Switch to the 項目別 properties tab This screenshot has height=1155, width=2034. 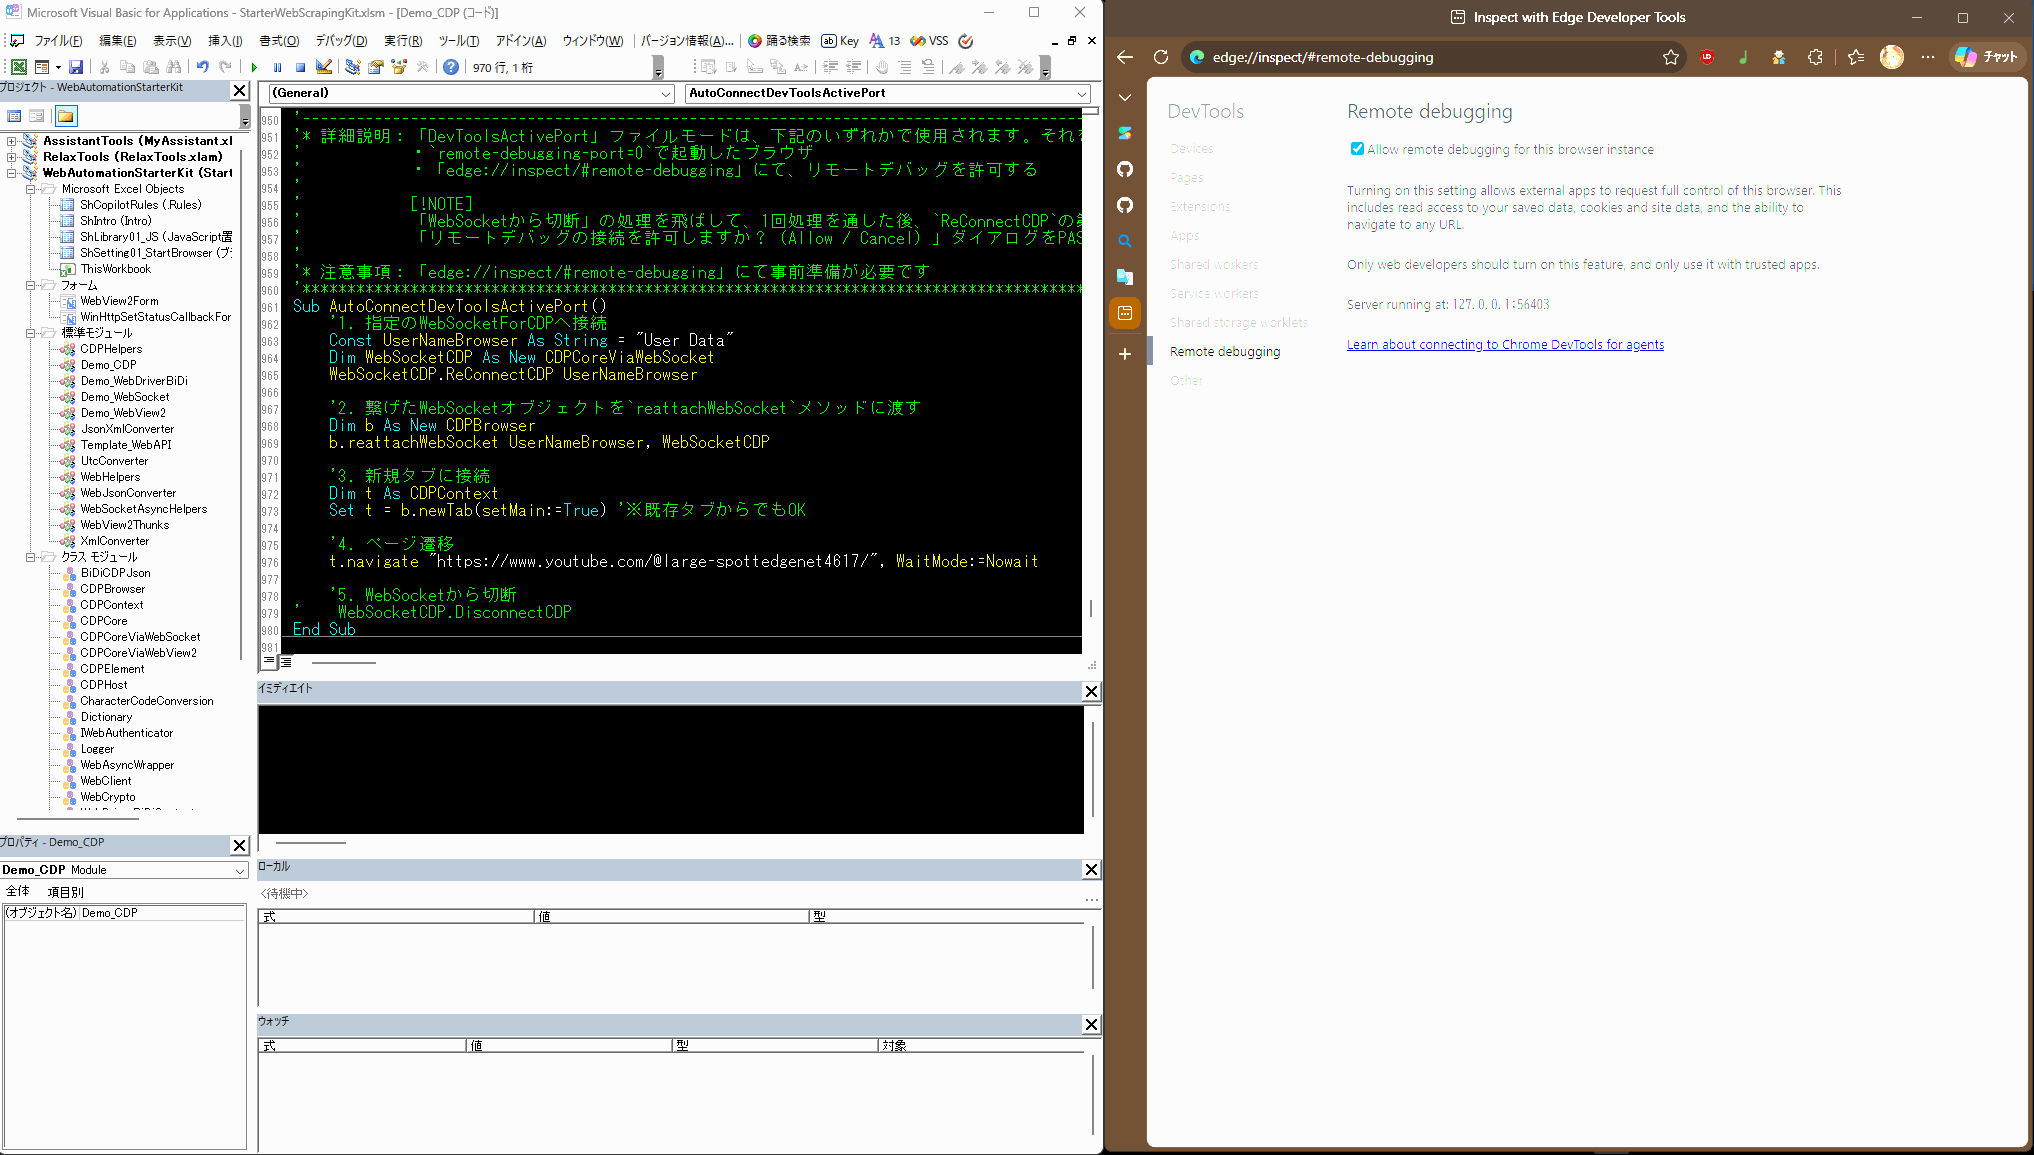click(65, 892)
